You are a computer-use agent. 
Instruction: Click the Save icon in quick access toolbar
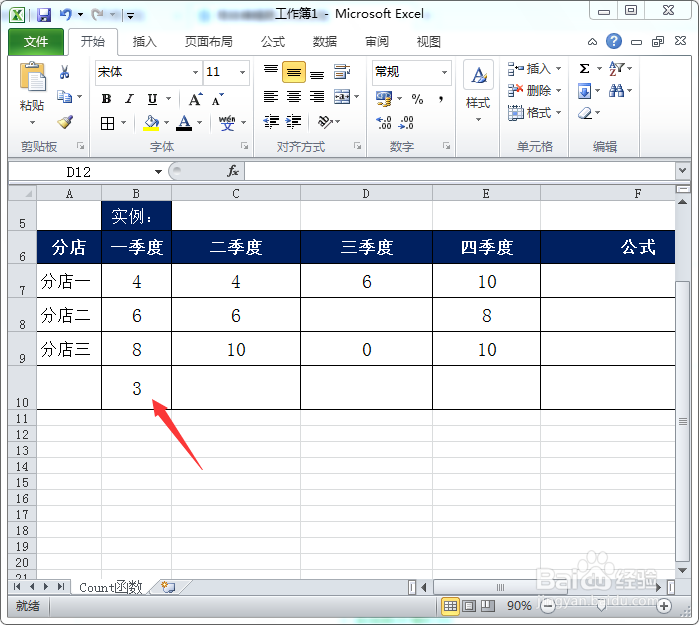[44, 15]
